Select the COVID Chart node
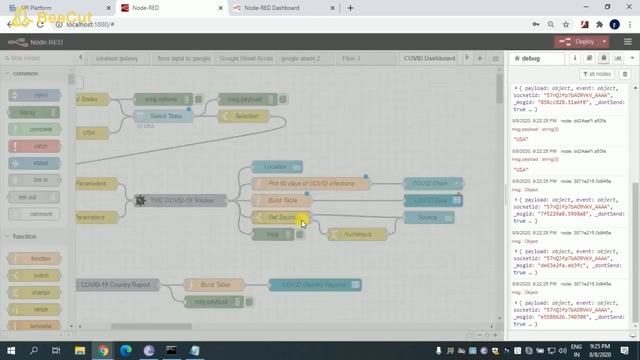Viewport: 640px width, 360px height. pos(433,183)
